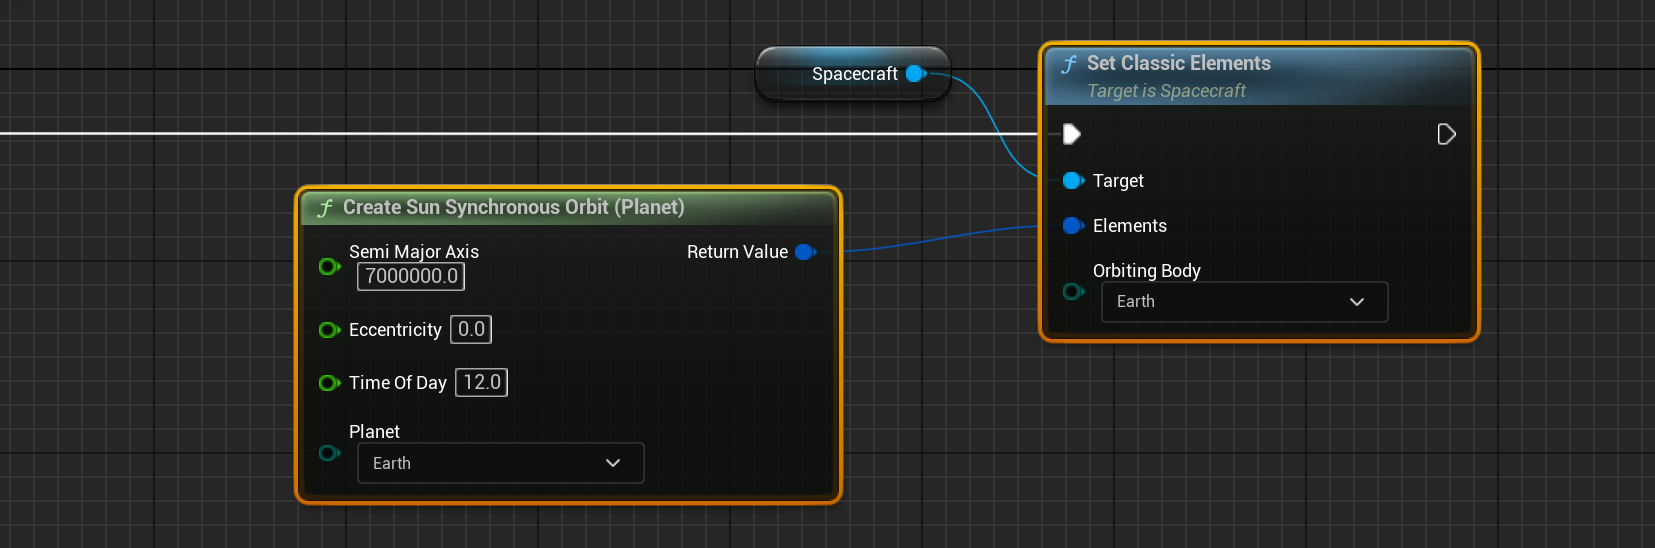Click the Orbiting Body input pin
This screenshot has width=1655, height=548.
pyautogui.click(x=1073, y=292)
